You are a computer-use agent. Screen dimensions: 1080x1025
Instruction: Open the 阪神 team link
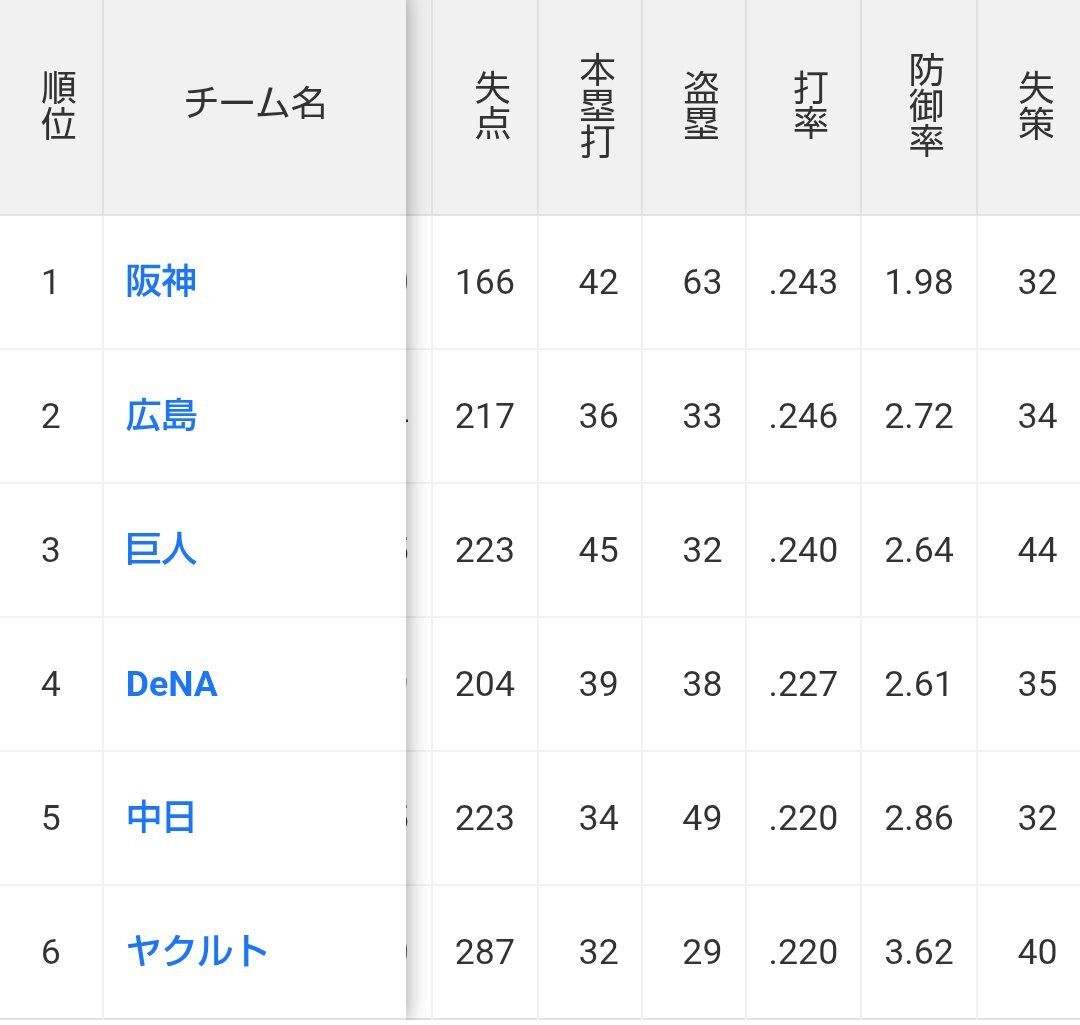pos(161,281)
